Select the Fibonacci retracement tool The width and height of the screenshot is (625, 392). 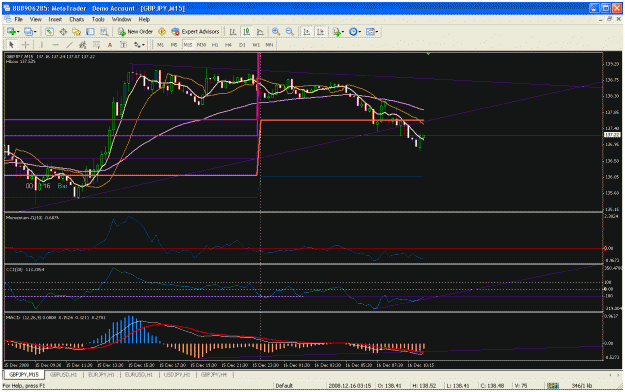pos(96,45)
